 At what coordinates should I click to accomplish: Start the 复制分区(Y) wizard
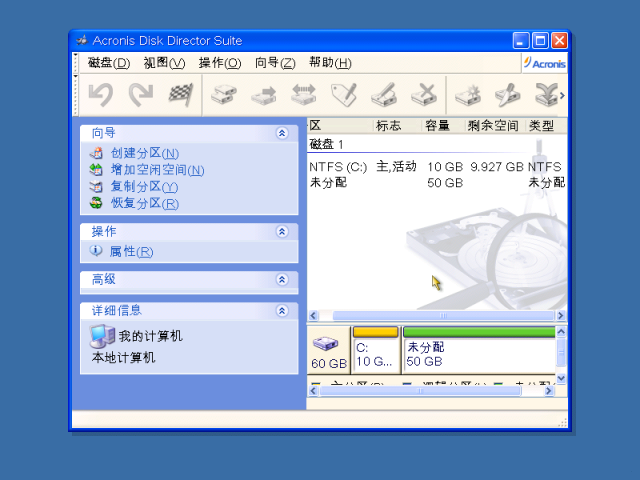(144, 187)
